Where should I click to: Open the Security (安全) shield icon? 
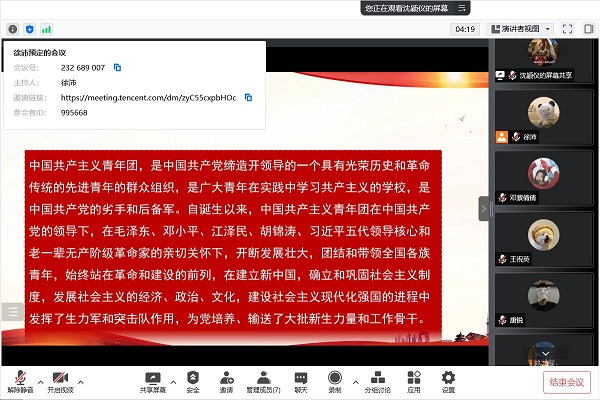(193, 379)
